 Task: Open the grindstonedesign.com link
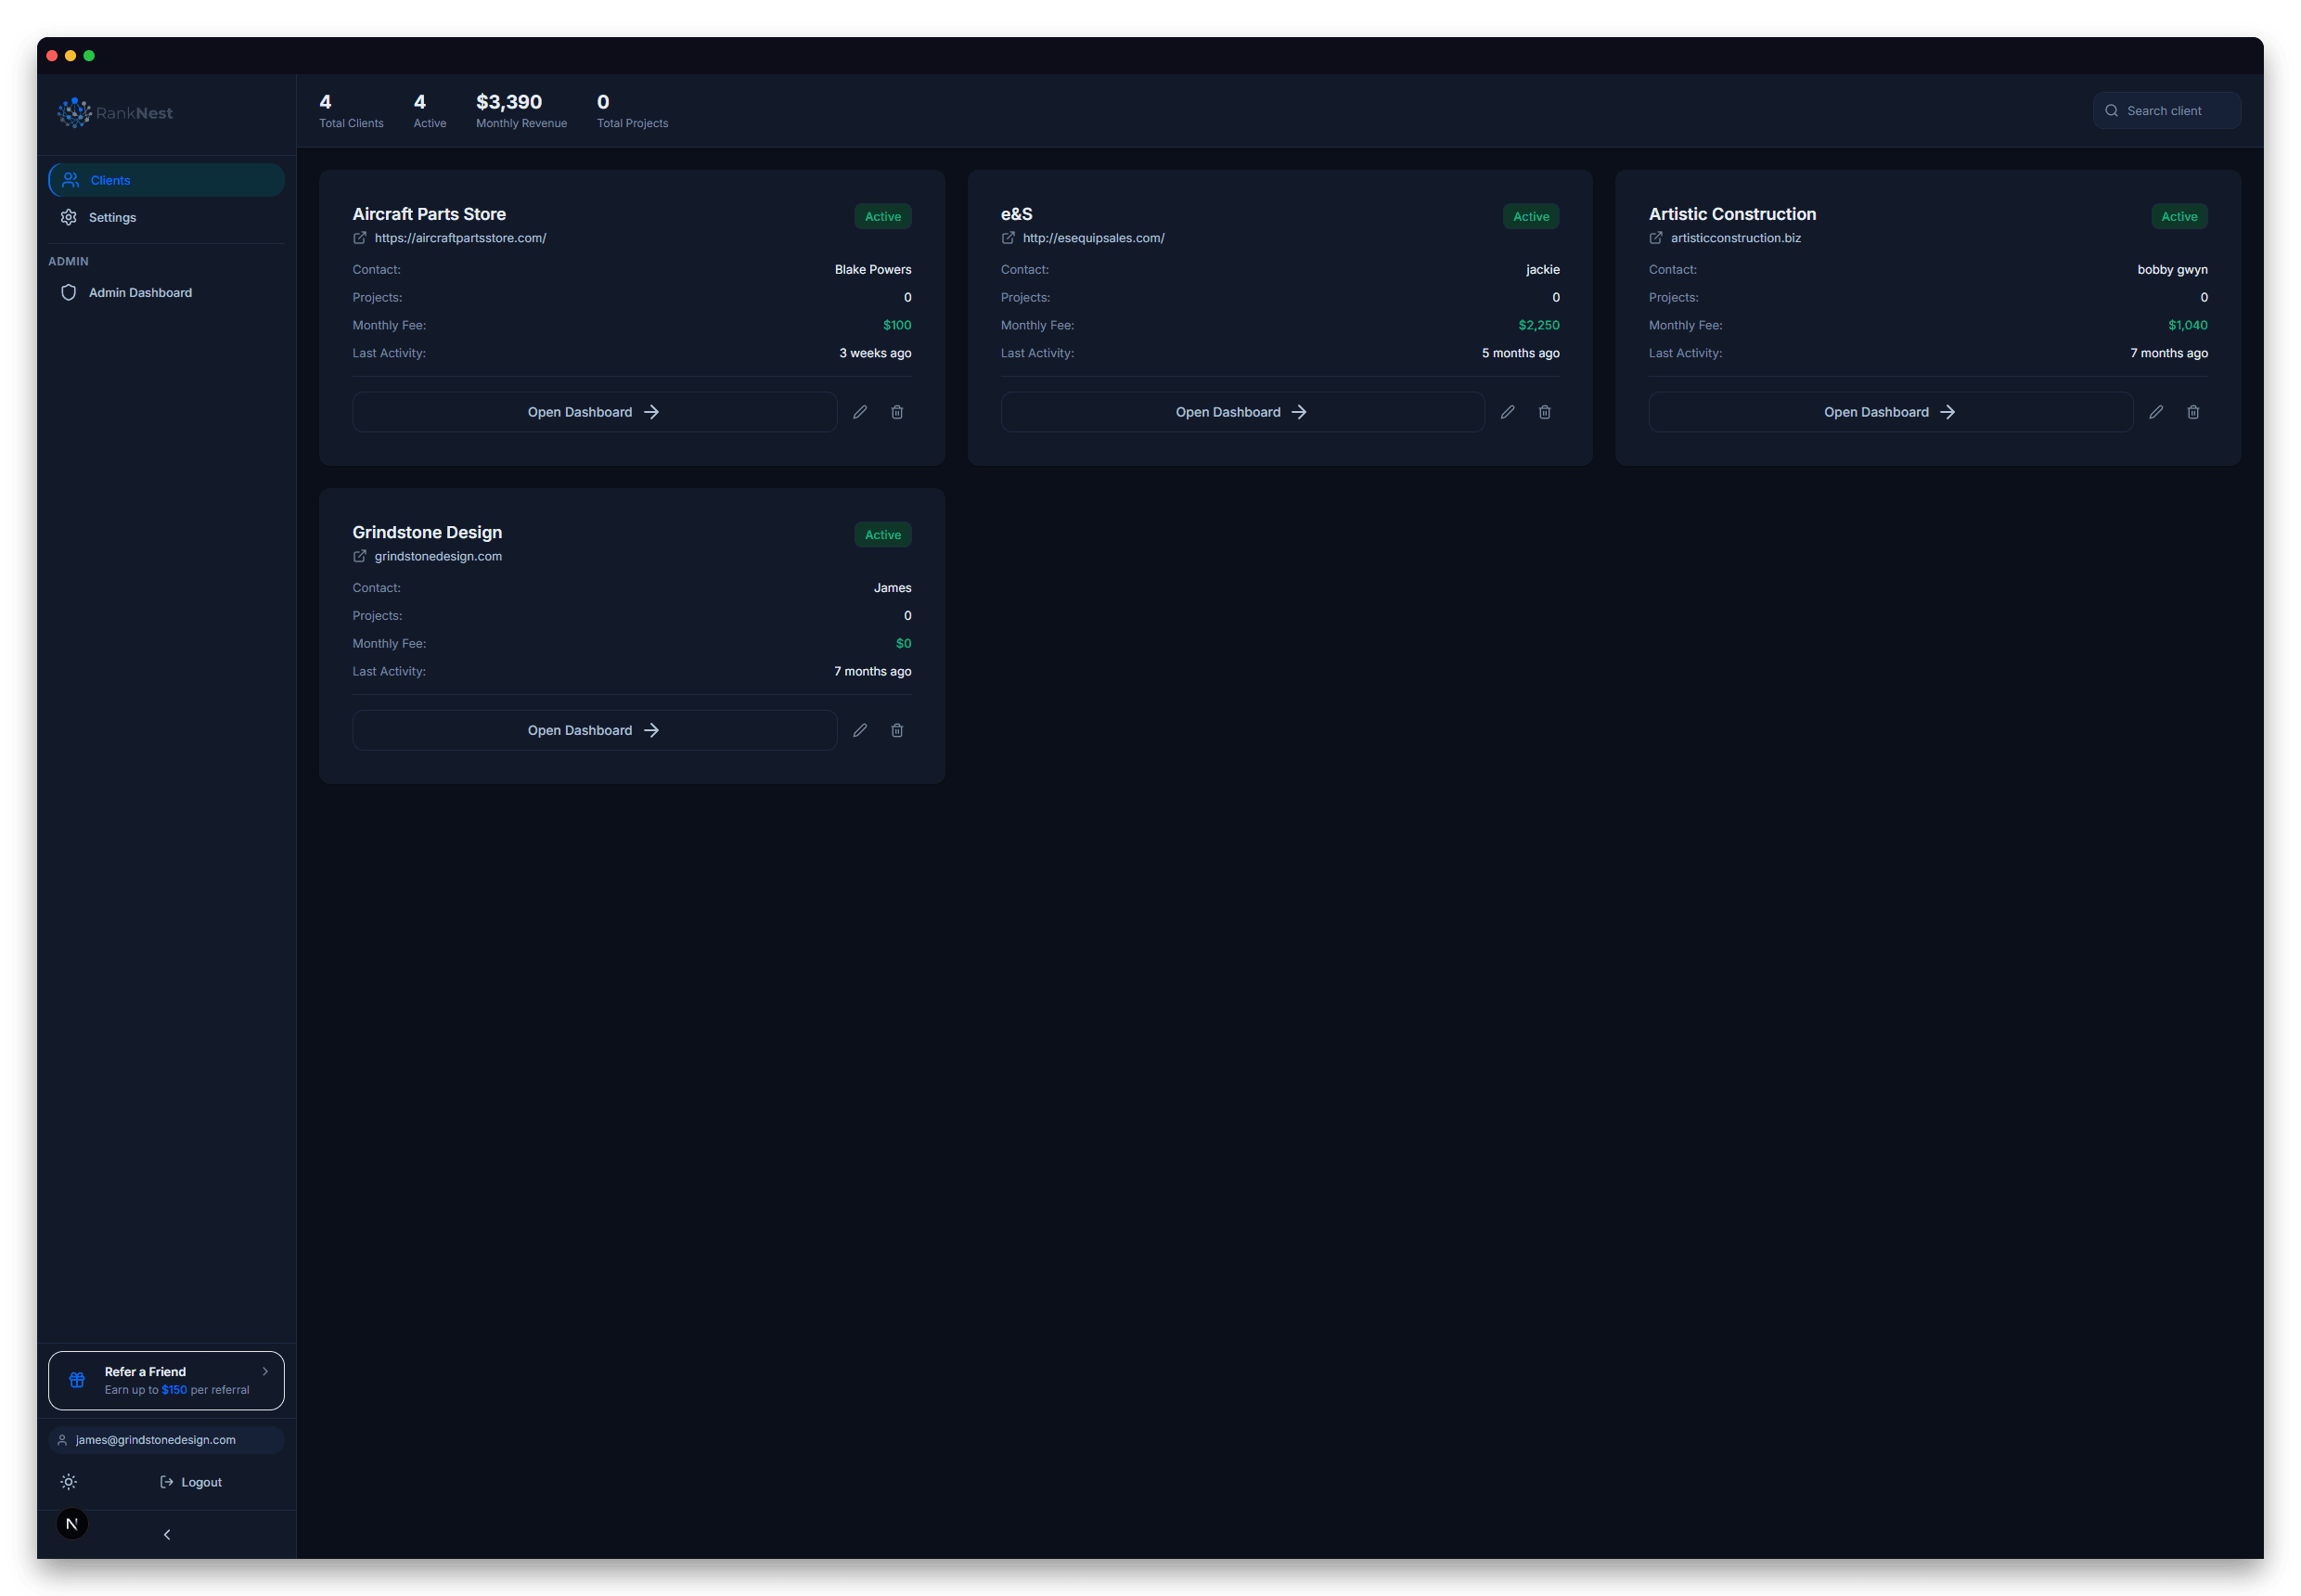pos(438,556)
